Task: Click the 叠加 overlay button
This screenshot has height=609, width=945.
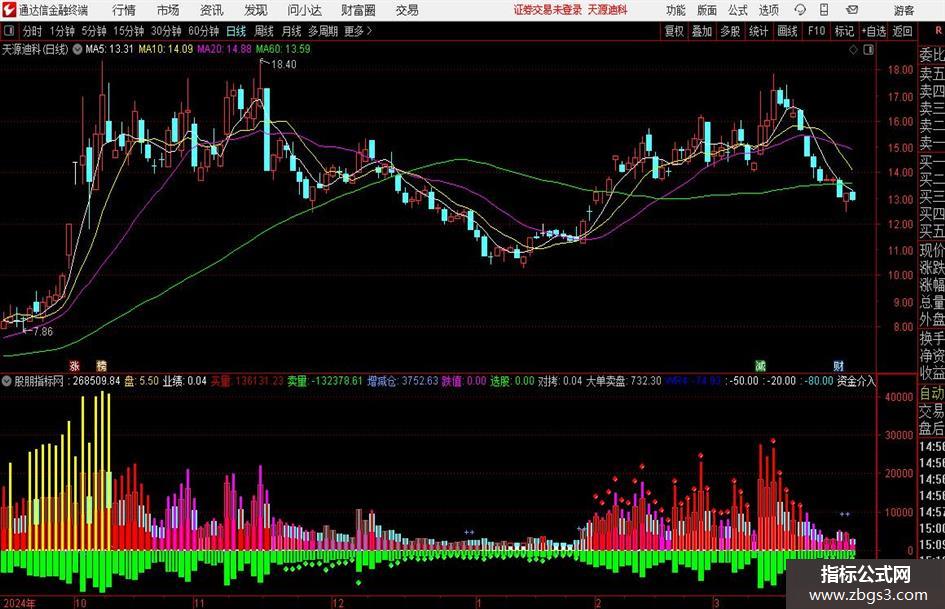Action: pos(702,31)
